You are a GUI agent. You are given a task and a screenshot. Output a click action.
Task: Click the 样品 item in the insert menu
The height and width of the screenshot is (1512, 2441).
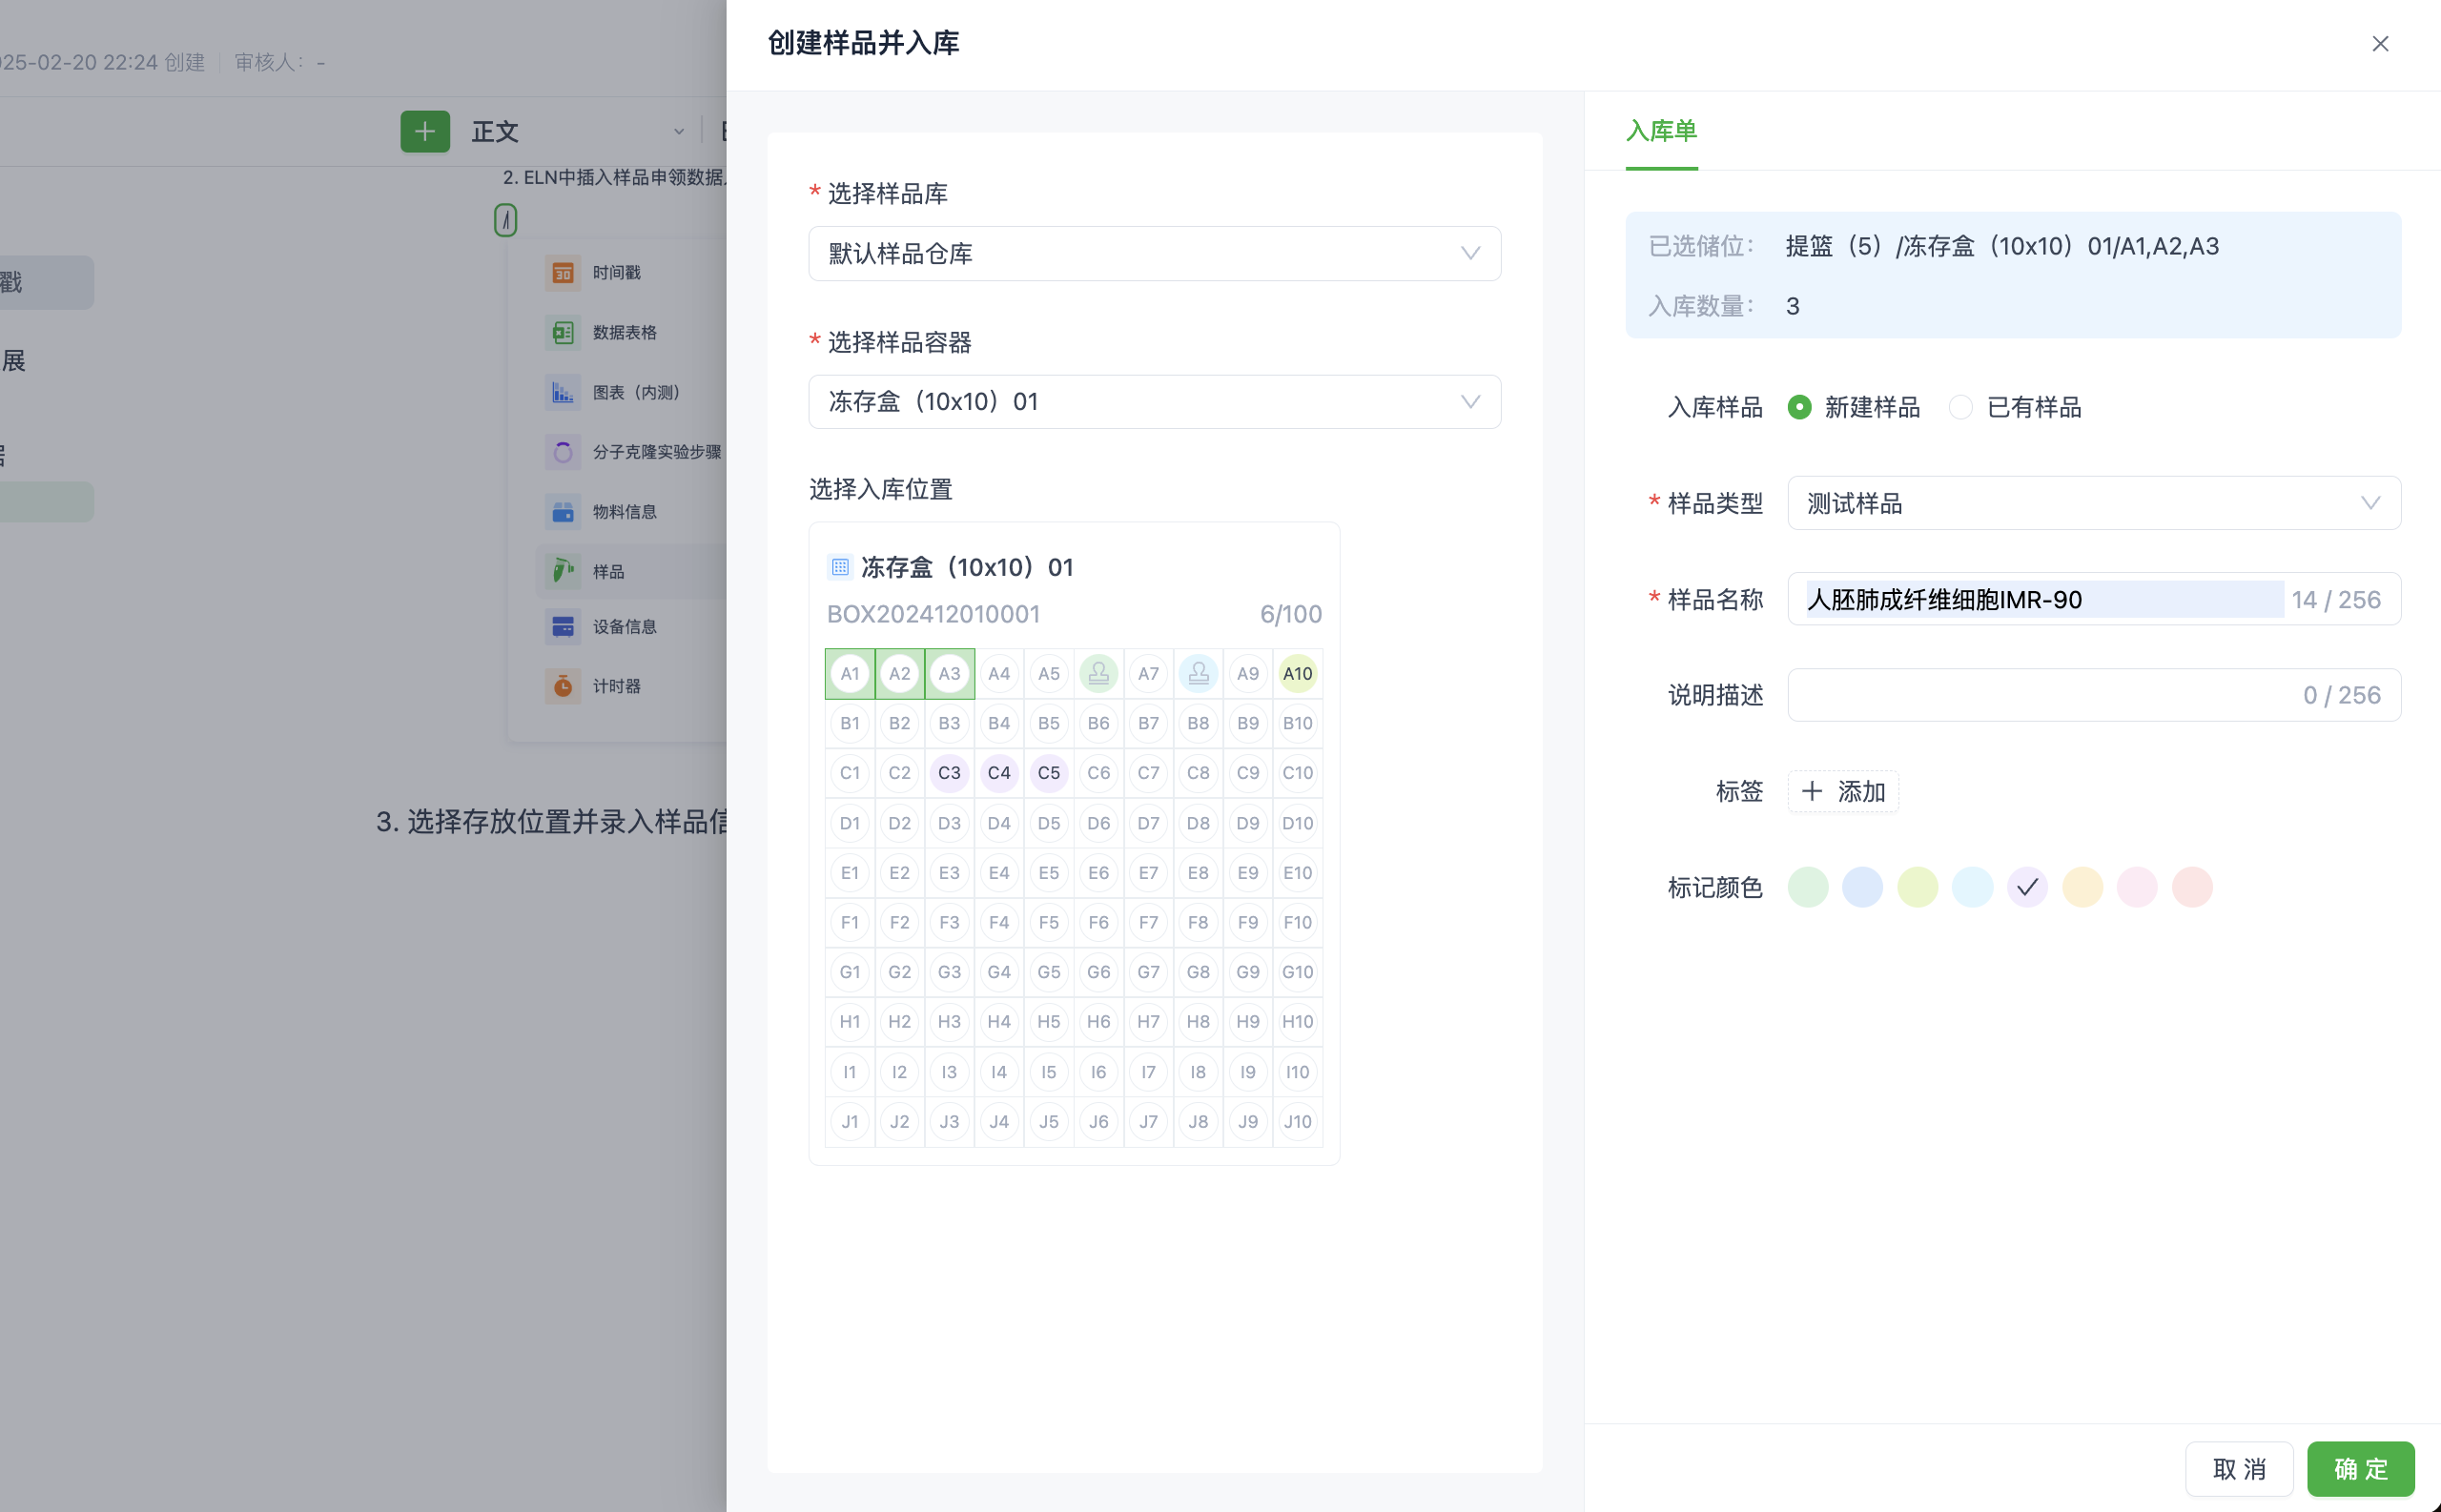(x=608, y=572)
